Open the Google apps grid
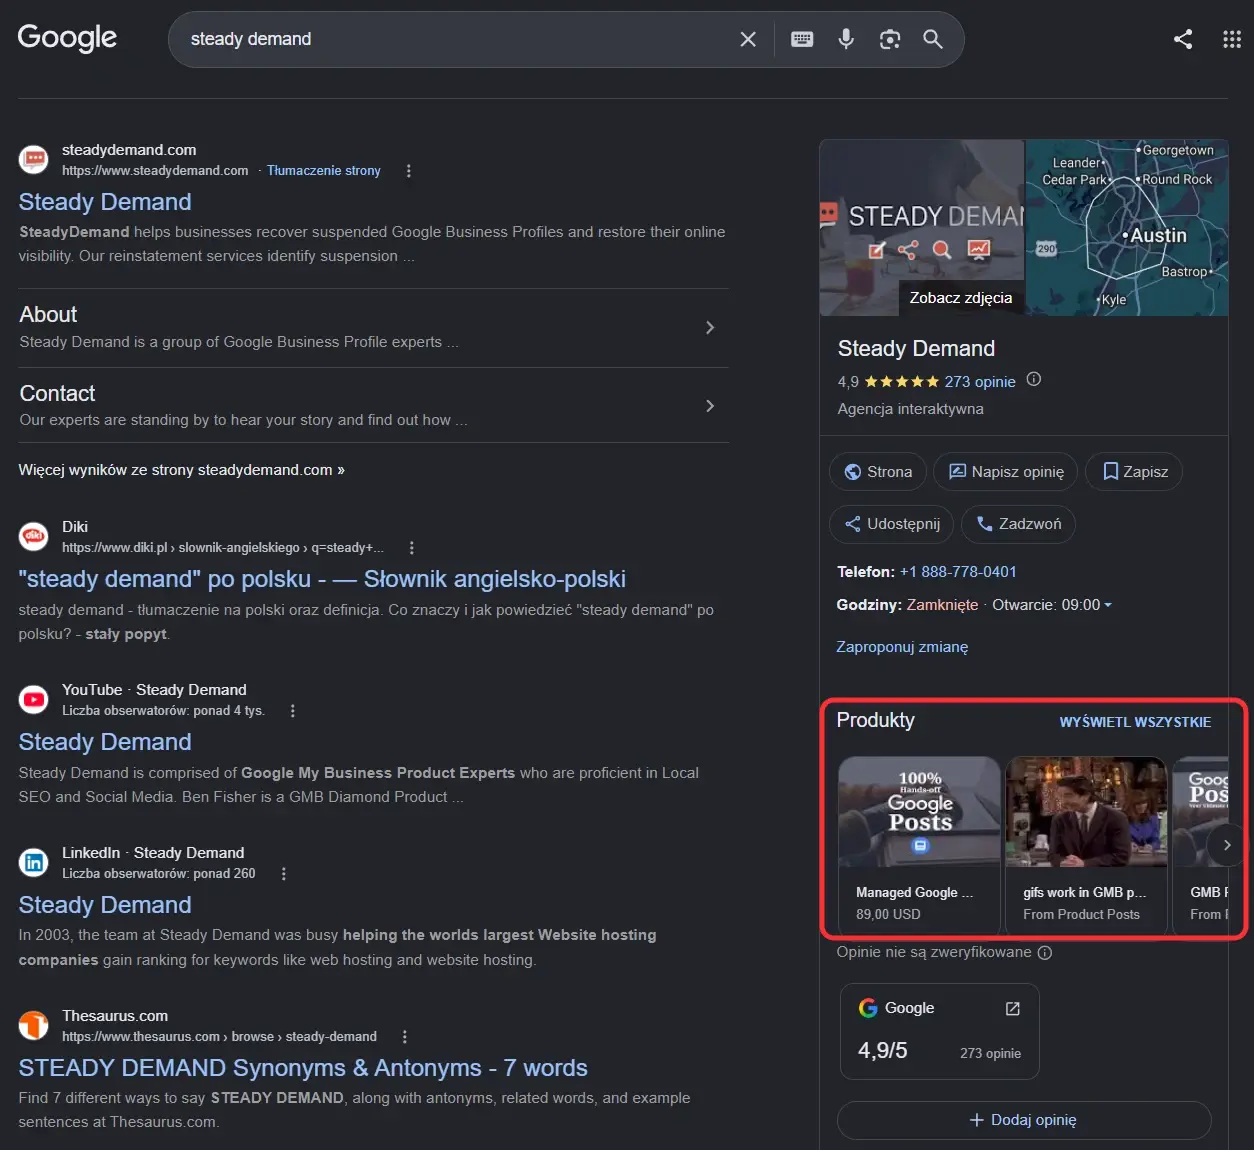 tap(1232, 39)
